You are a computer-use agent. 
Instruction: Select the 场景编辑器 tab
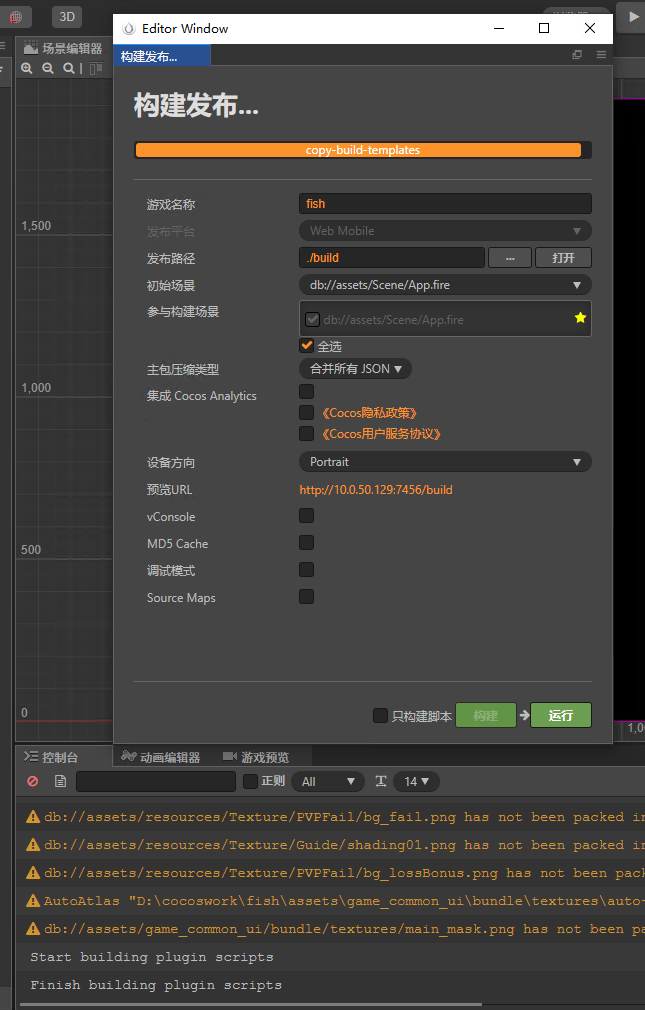[63, 48]
